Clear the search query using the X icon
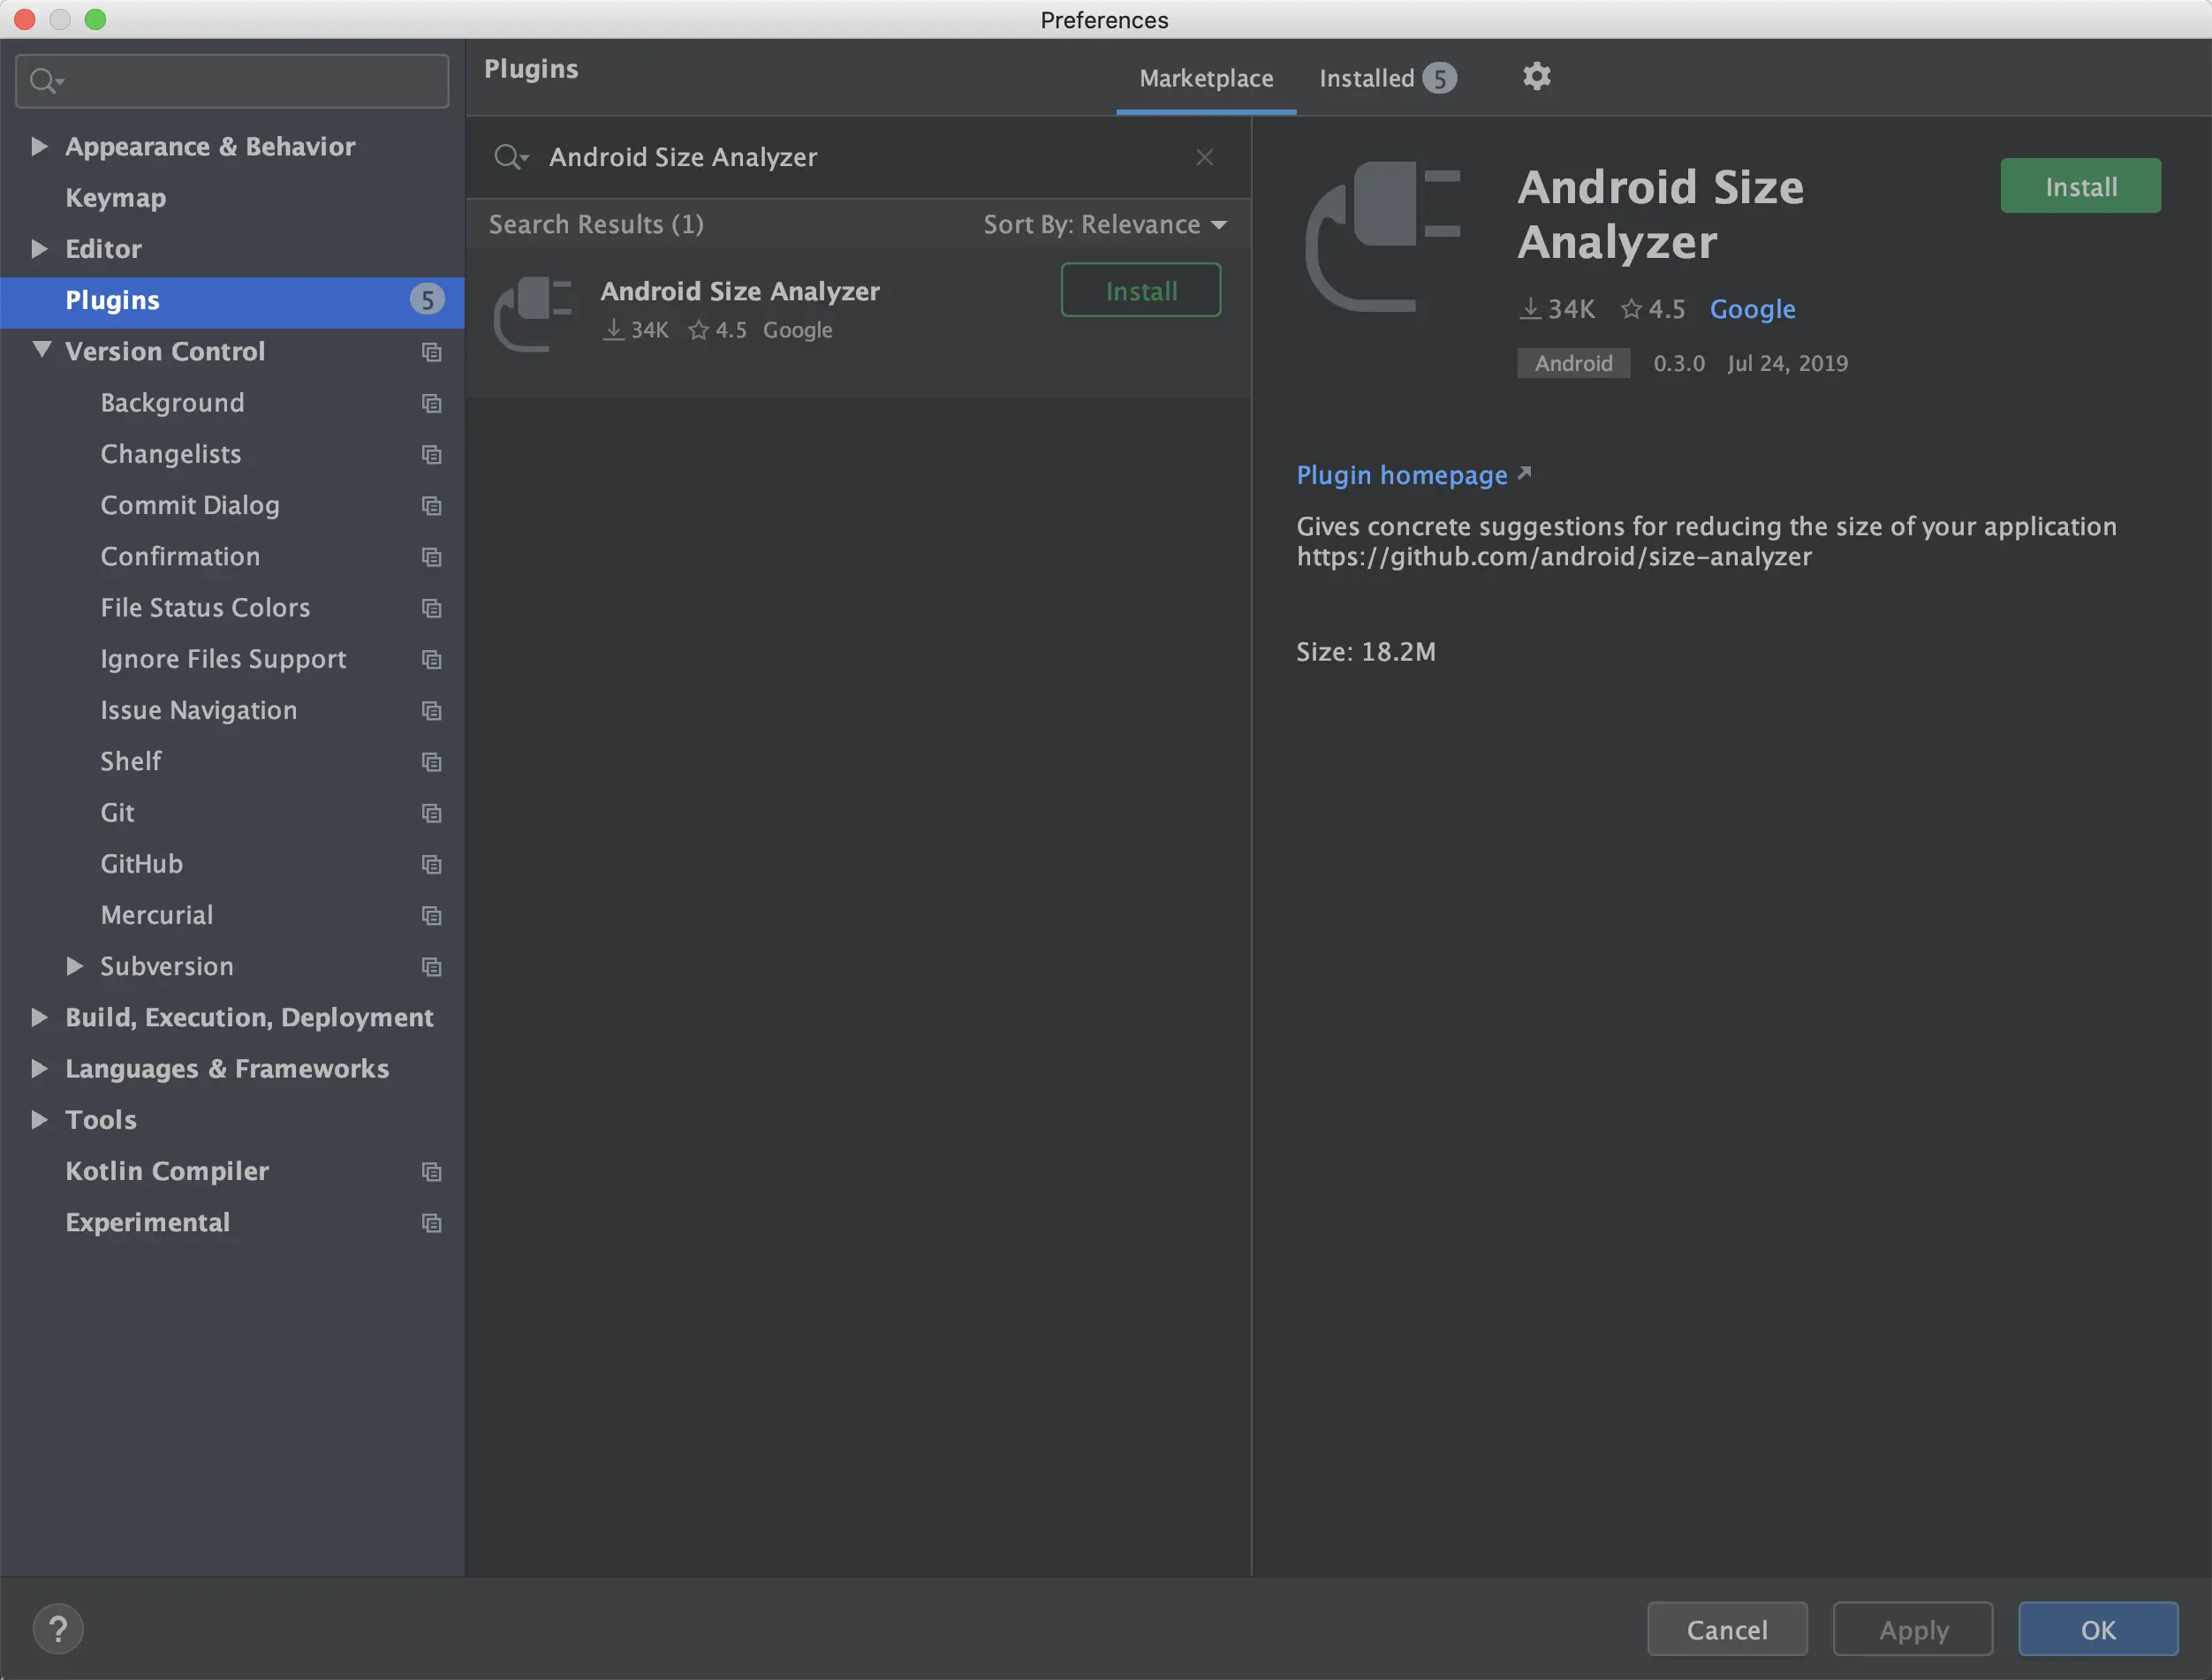This screenshot has height=1680, width=2212. pos(1204,157)
